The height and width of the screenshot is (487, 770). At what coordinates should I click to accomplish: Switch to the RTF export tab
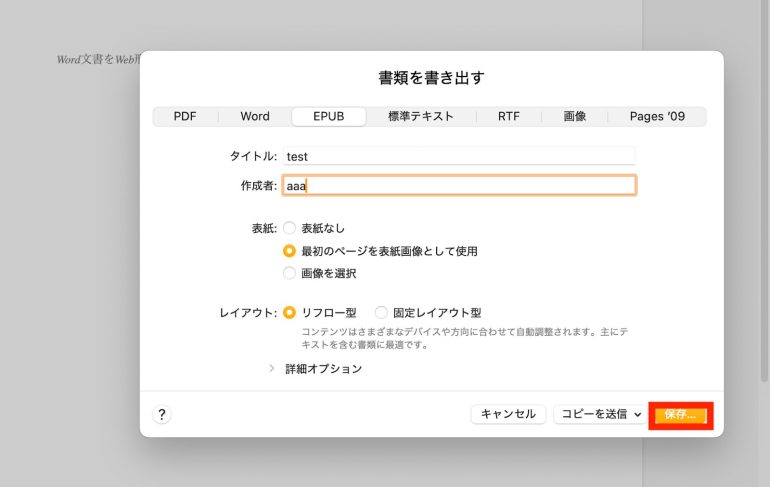509,116
